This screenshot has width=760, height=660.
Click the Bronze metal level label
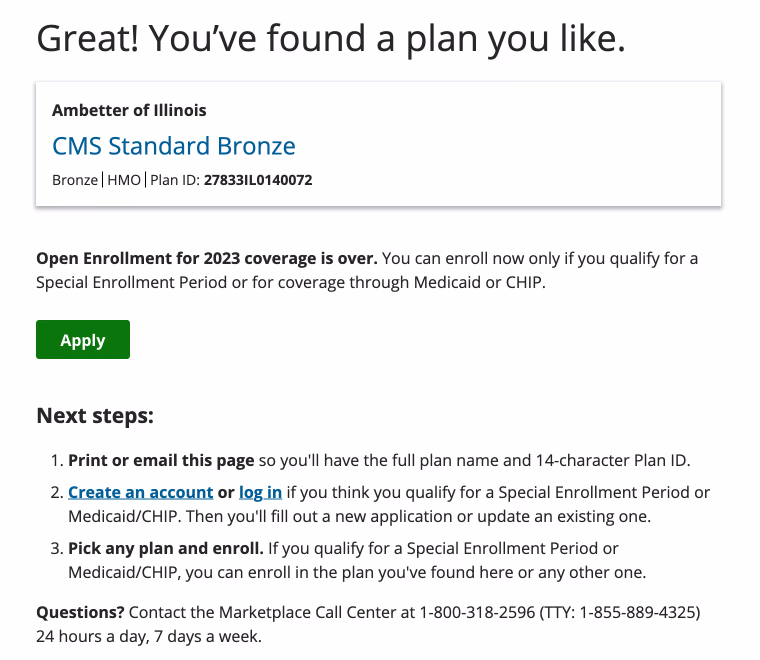pos(75,181)
